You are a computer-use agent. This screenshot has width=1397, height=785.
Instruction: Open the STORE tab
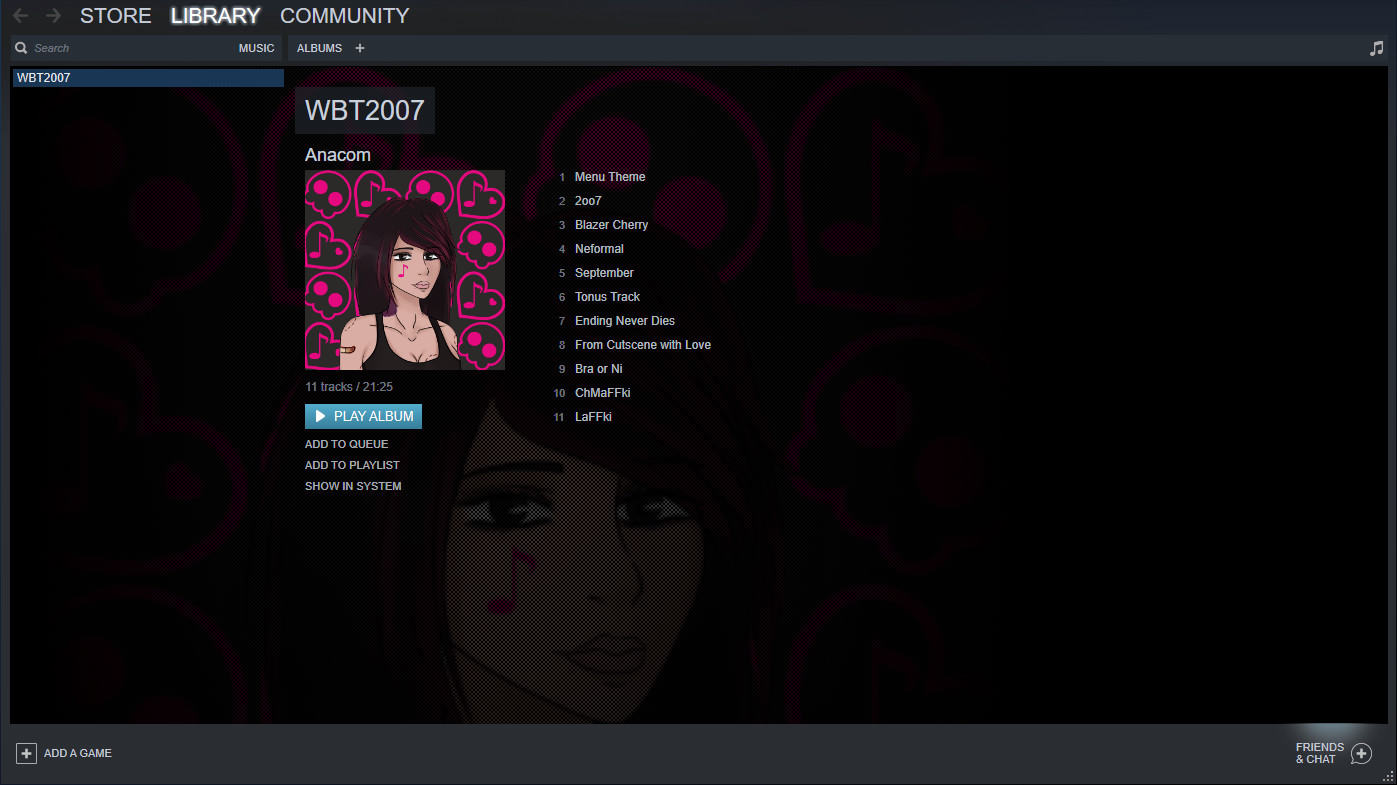click(116, 16)
